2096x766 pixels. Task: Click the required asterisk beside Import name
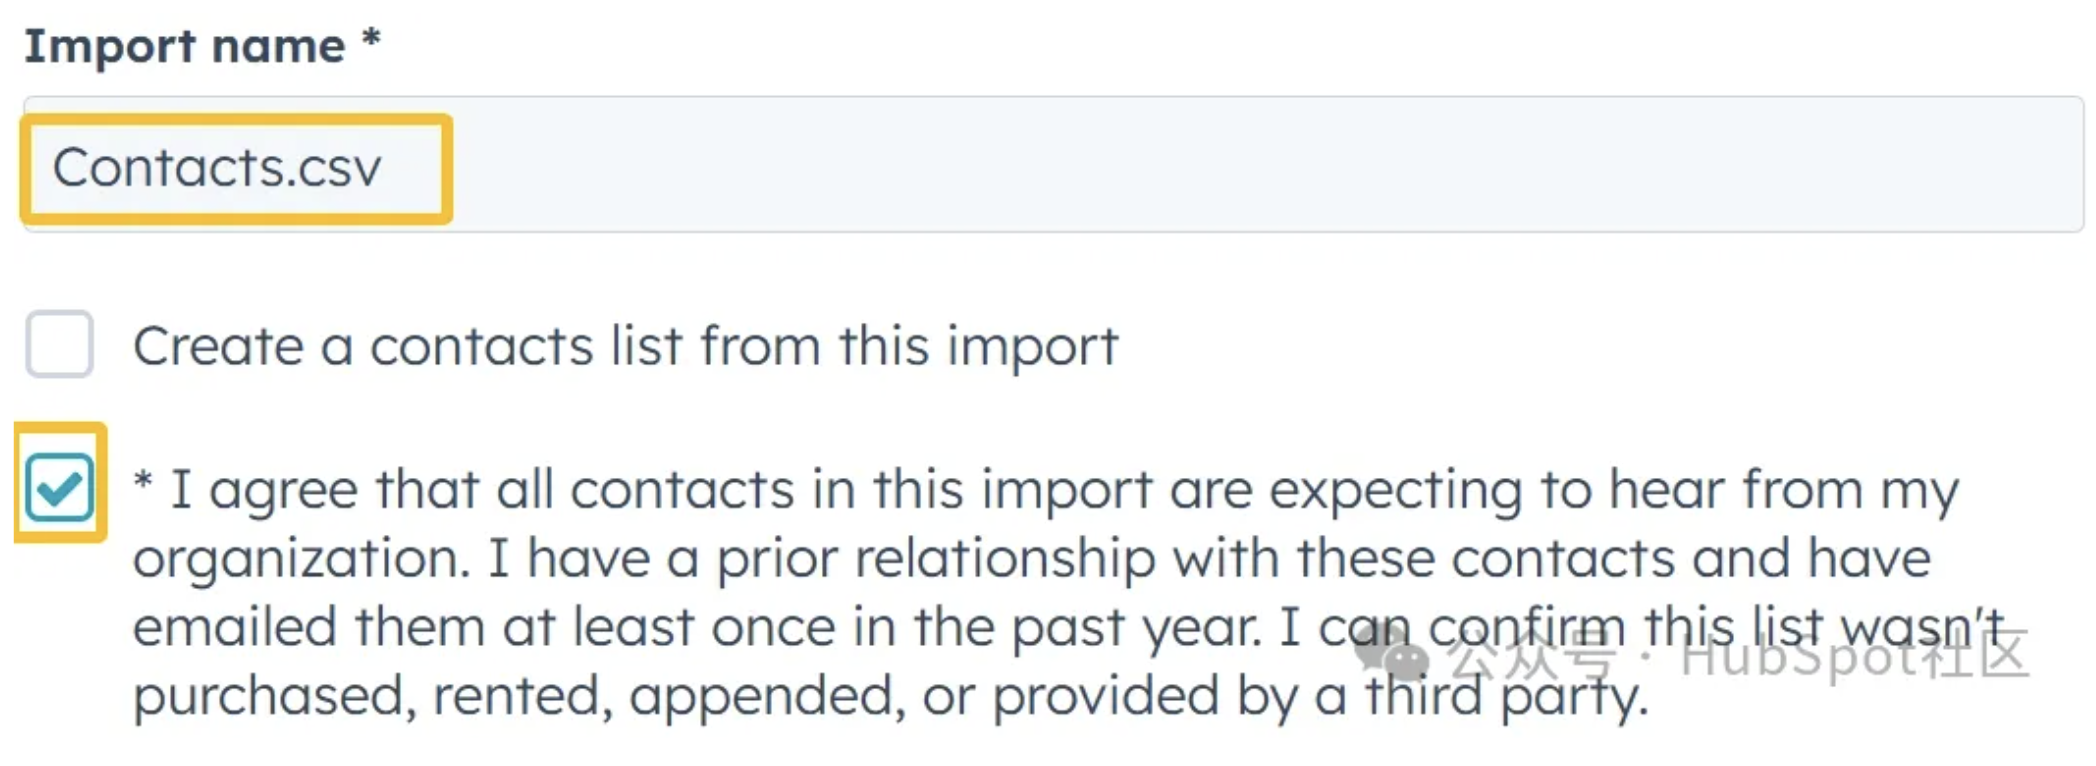pos(371,40)
